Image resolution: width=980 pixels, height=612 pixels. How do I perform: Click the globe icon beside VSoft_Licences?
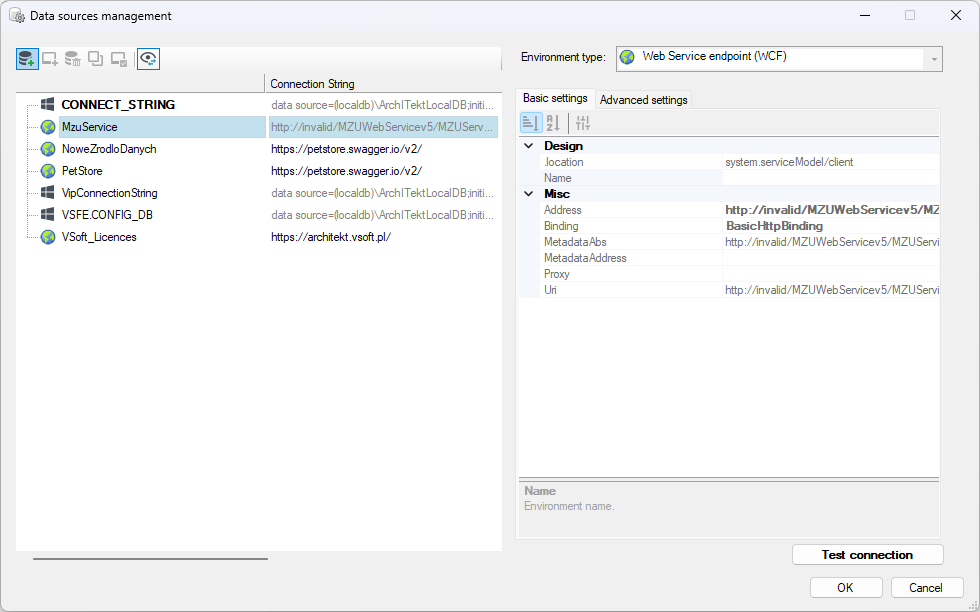[x=48, y=237]
